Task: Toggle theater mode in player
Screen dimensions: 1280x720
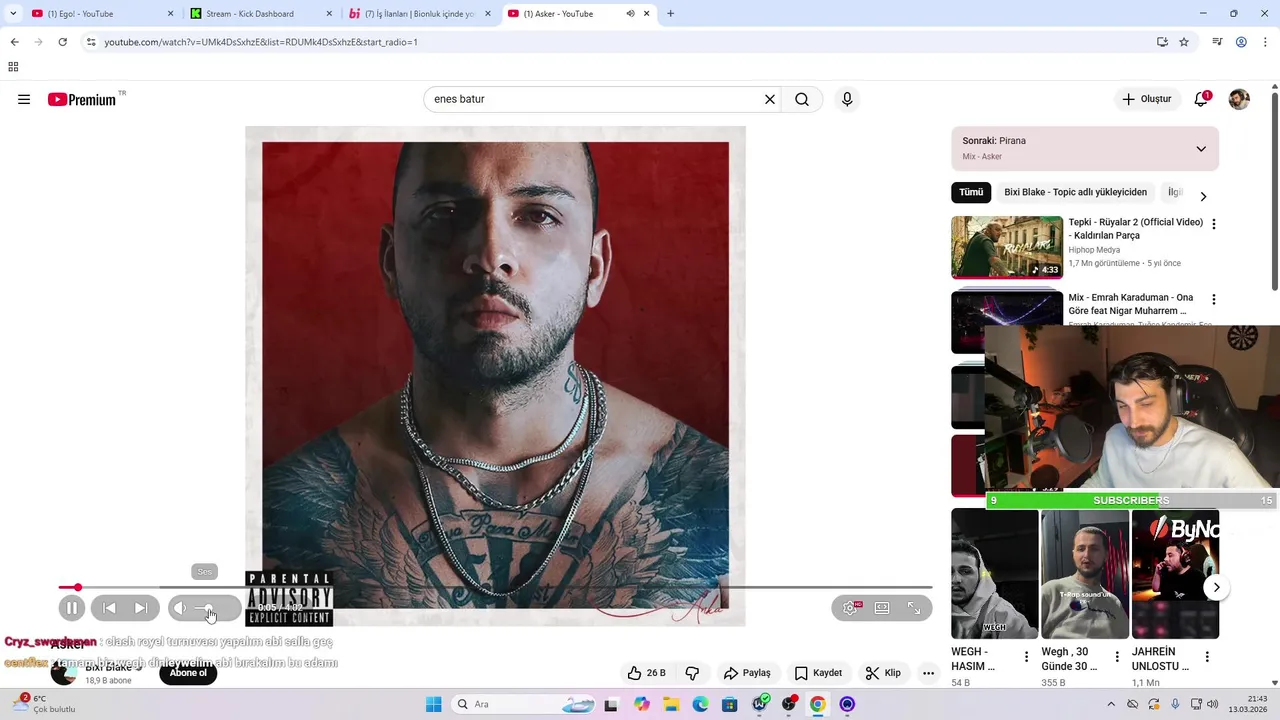Action: [882, 608]
